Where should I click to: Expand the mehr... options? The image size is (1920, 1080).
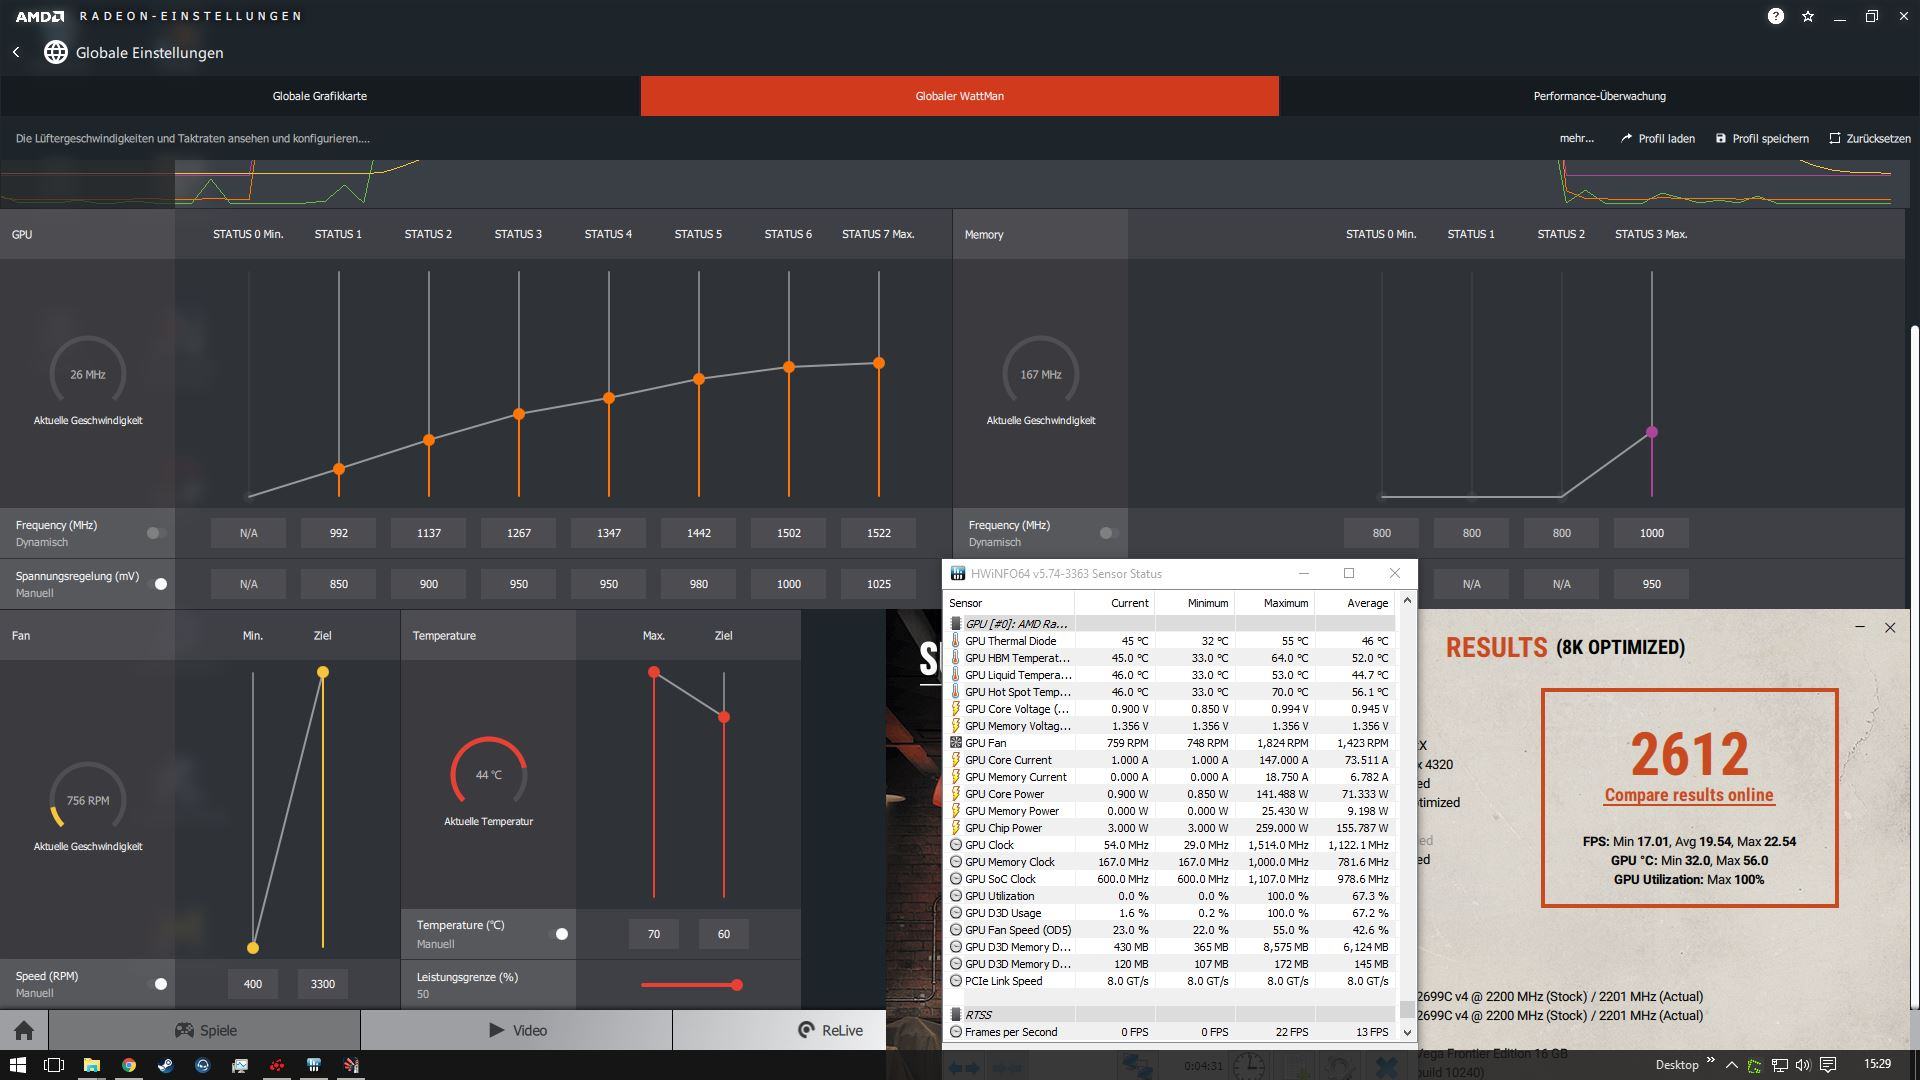tap(1576, 138)
